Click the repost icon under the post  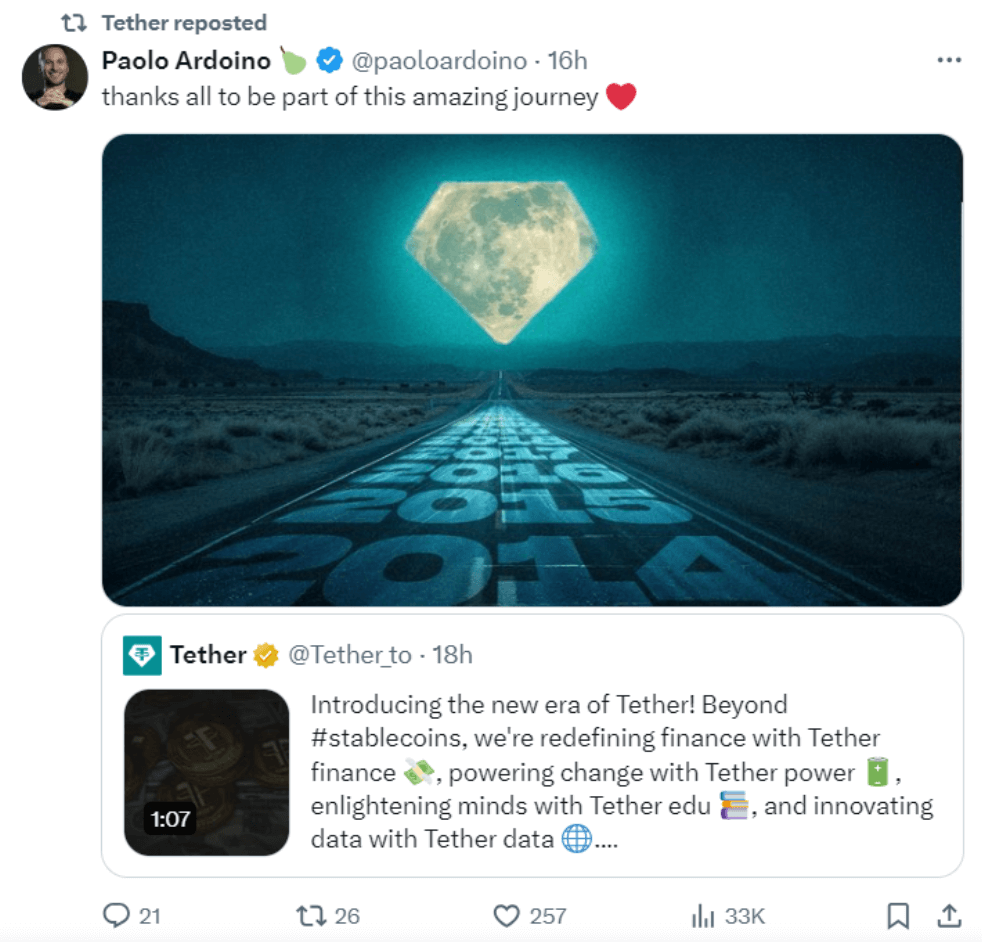tap(310, 915)
